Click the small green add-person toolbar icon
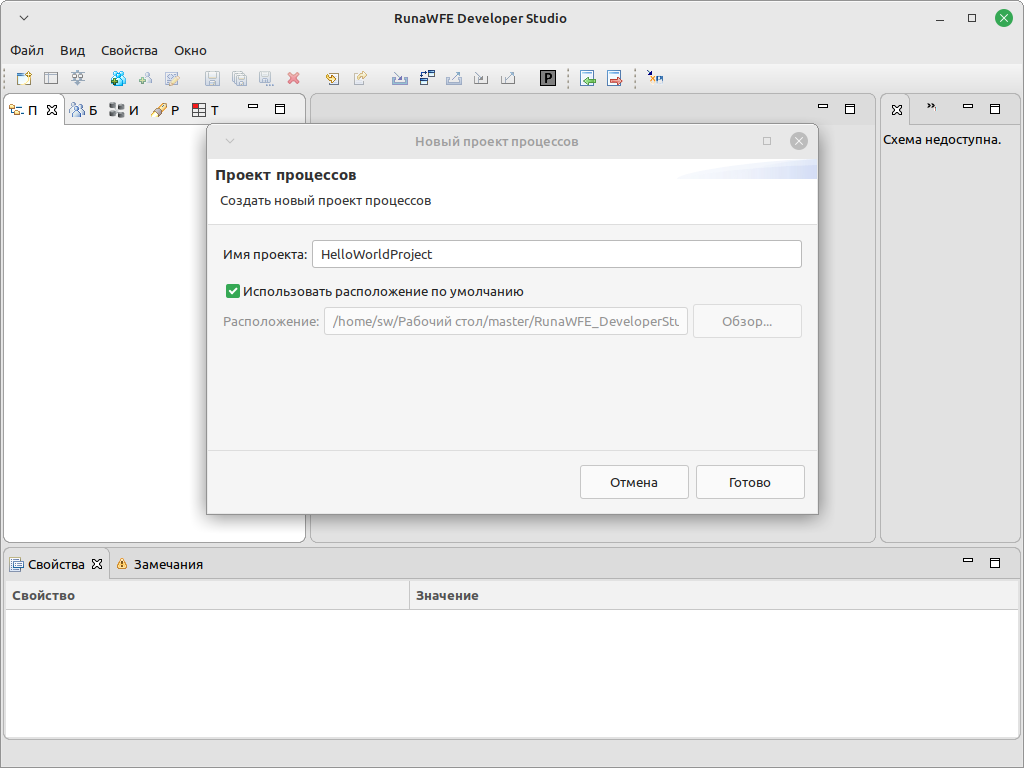Viewport: 1024px width, 768px height. point(145,78)
